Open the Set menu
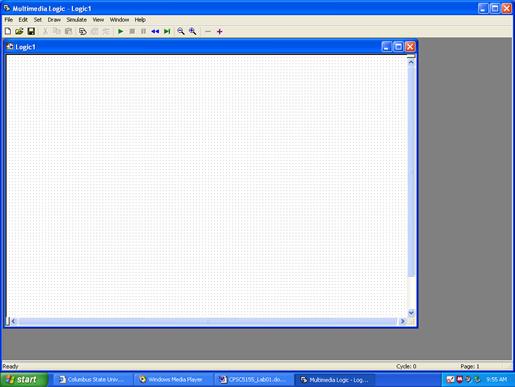 click(38, 20)
